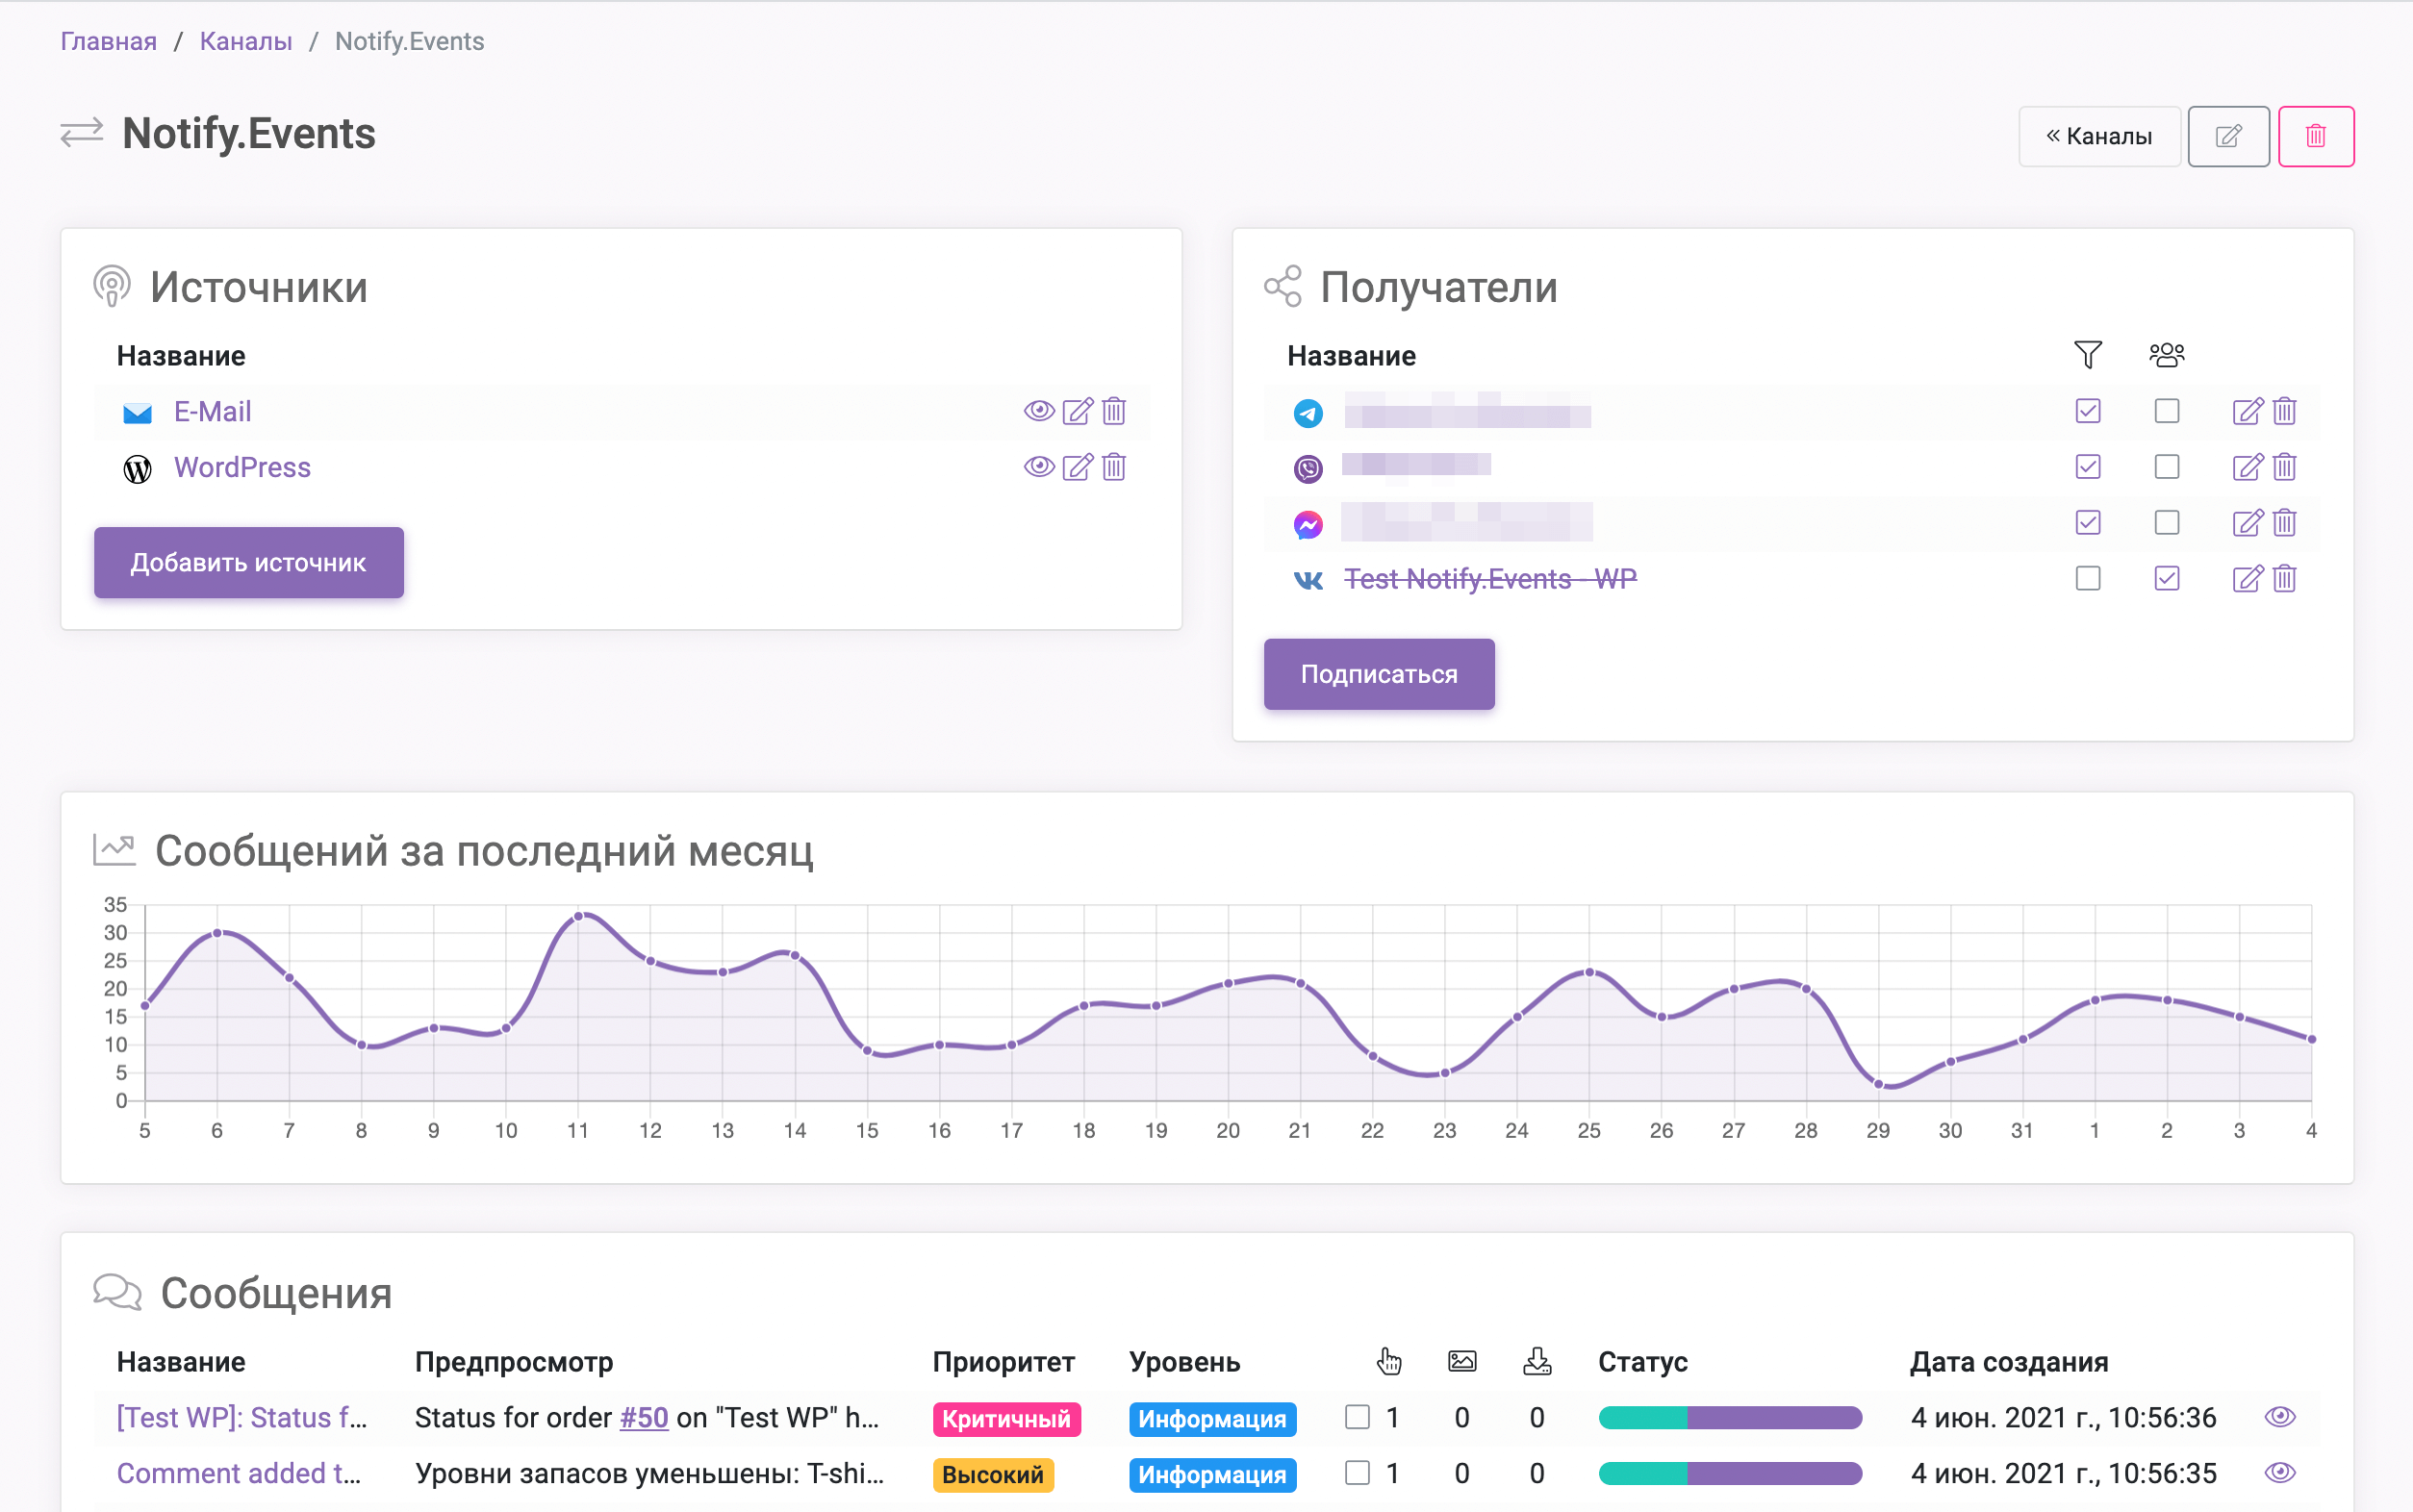This screenshot has width=2413, height=1512.
Task: Edit the Messenger recipient
Action: pos(2247,523)
